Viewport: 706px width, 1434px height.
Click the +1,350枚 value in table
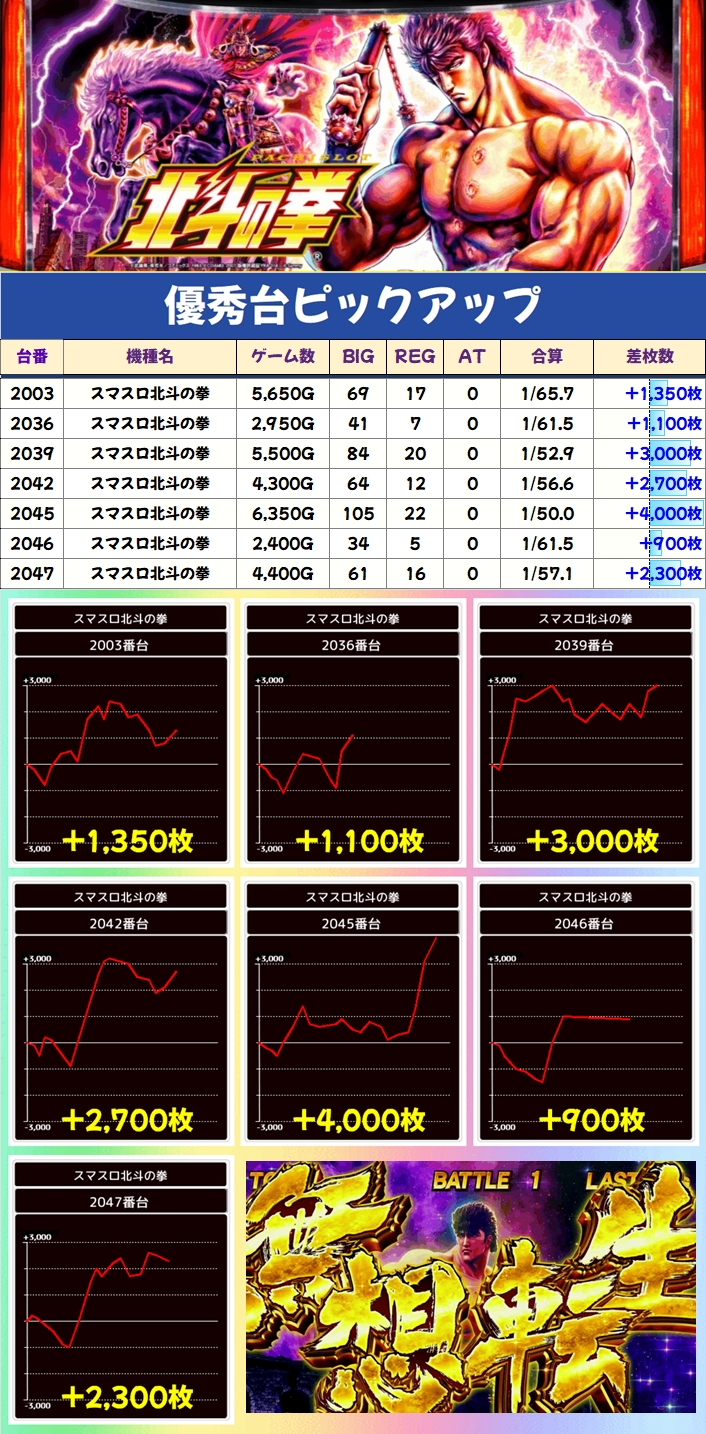point(663,394)
